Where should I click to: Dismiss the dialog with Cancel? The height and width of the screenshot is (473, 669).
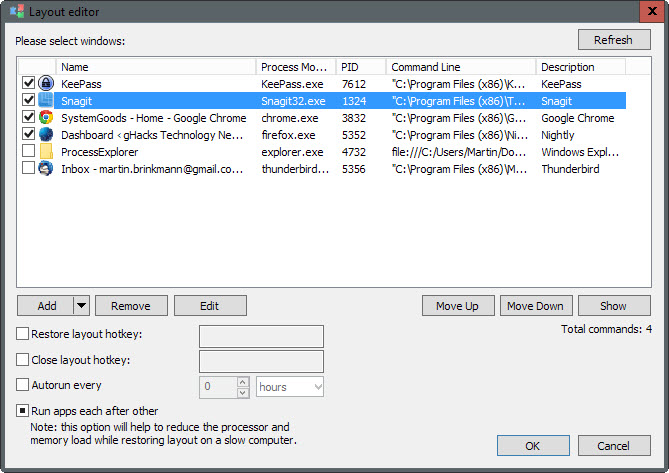click(614, 446)
